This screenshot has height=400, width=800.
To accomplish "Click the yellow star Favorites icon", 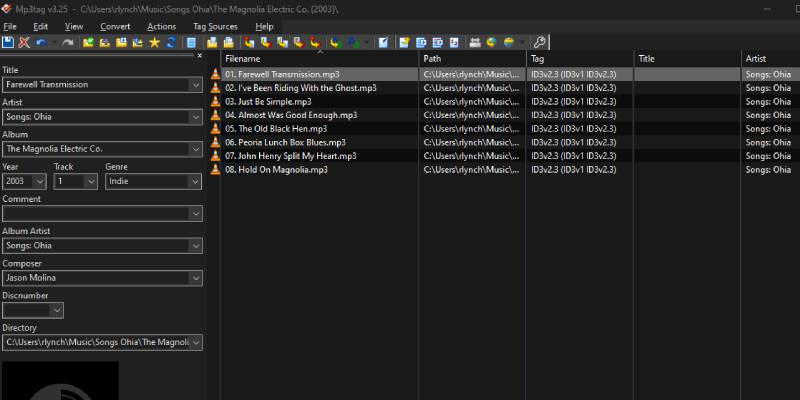I will [x=154, y=42].
